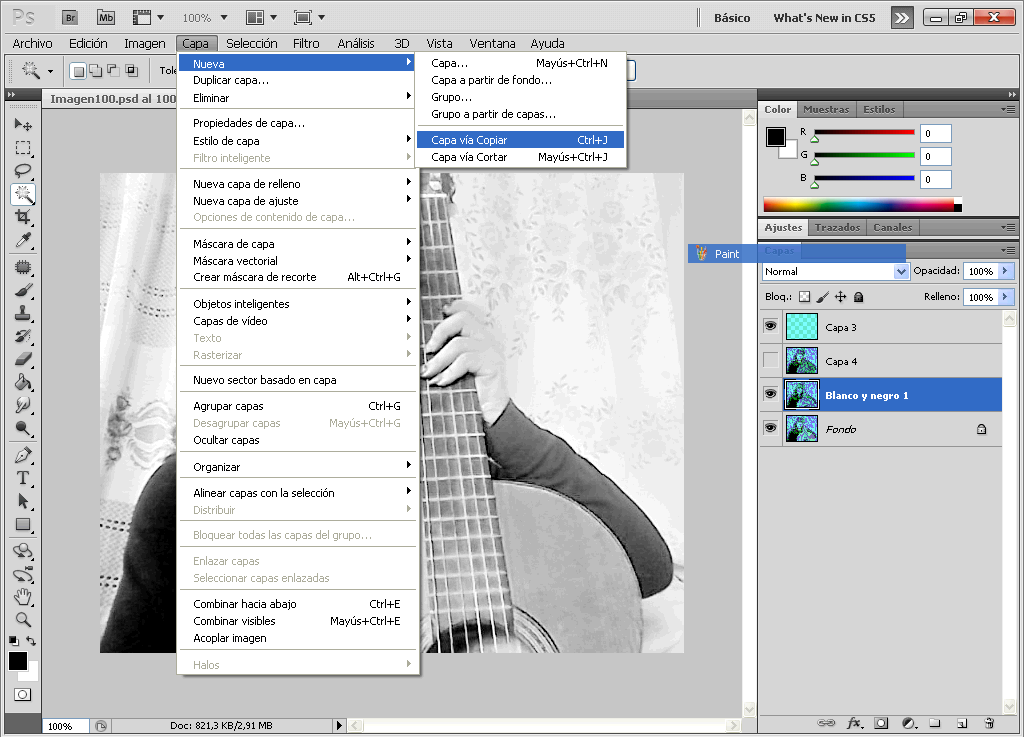Open the Color panel options menu
This screenshot has width=1024, height=737.
pos(1008,109)
